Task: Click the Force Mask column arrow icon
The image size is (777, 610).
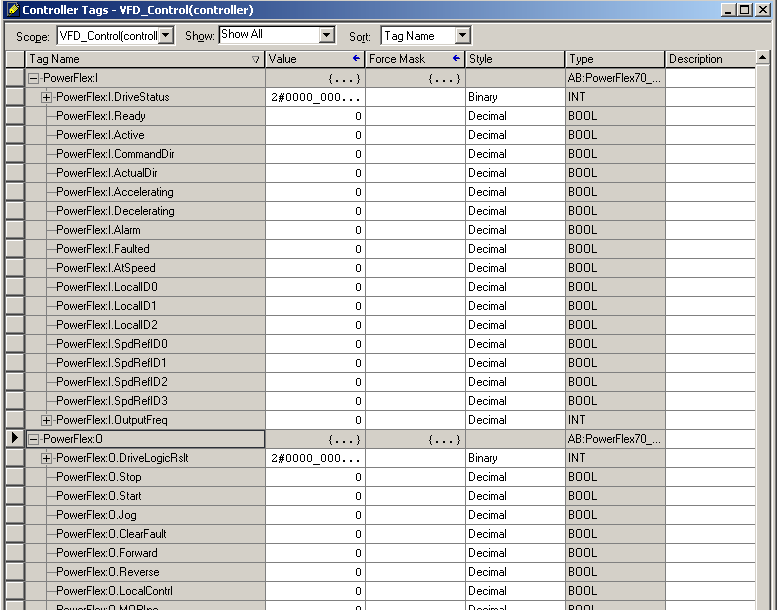Action: [456, 59]
